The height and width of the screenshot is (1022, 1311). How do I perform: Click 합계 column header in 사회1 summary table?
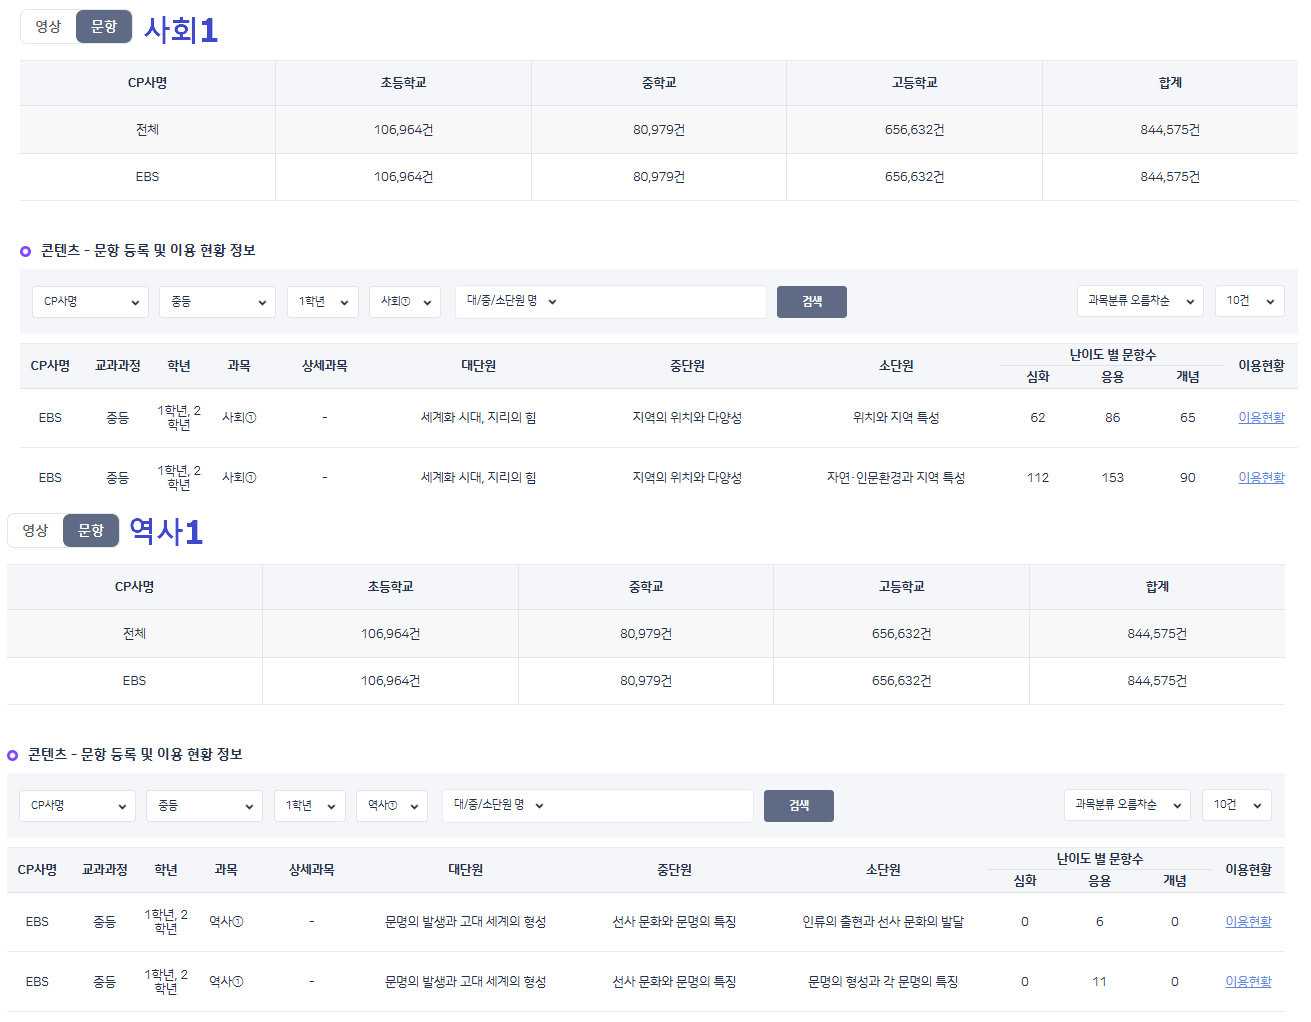[x=1170, y=83]
